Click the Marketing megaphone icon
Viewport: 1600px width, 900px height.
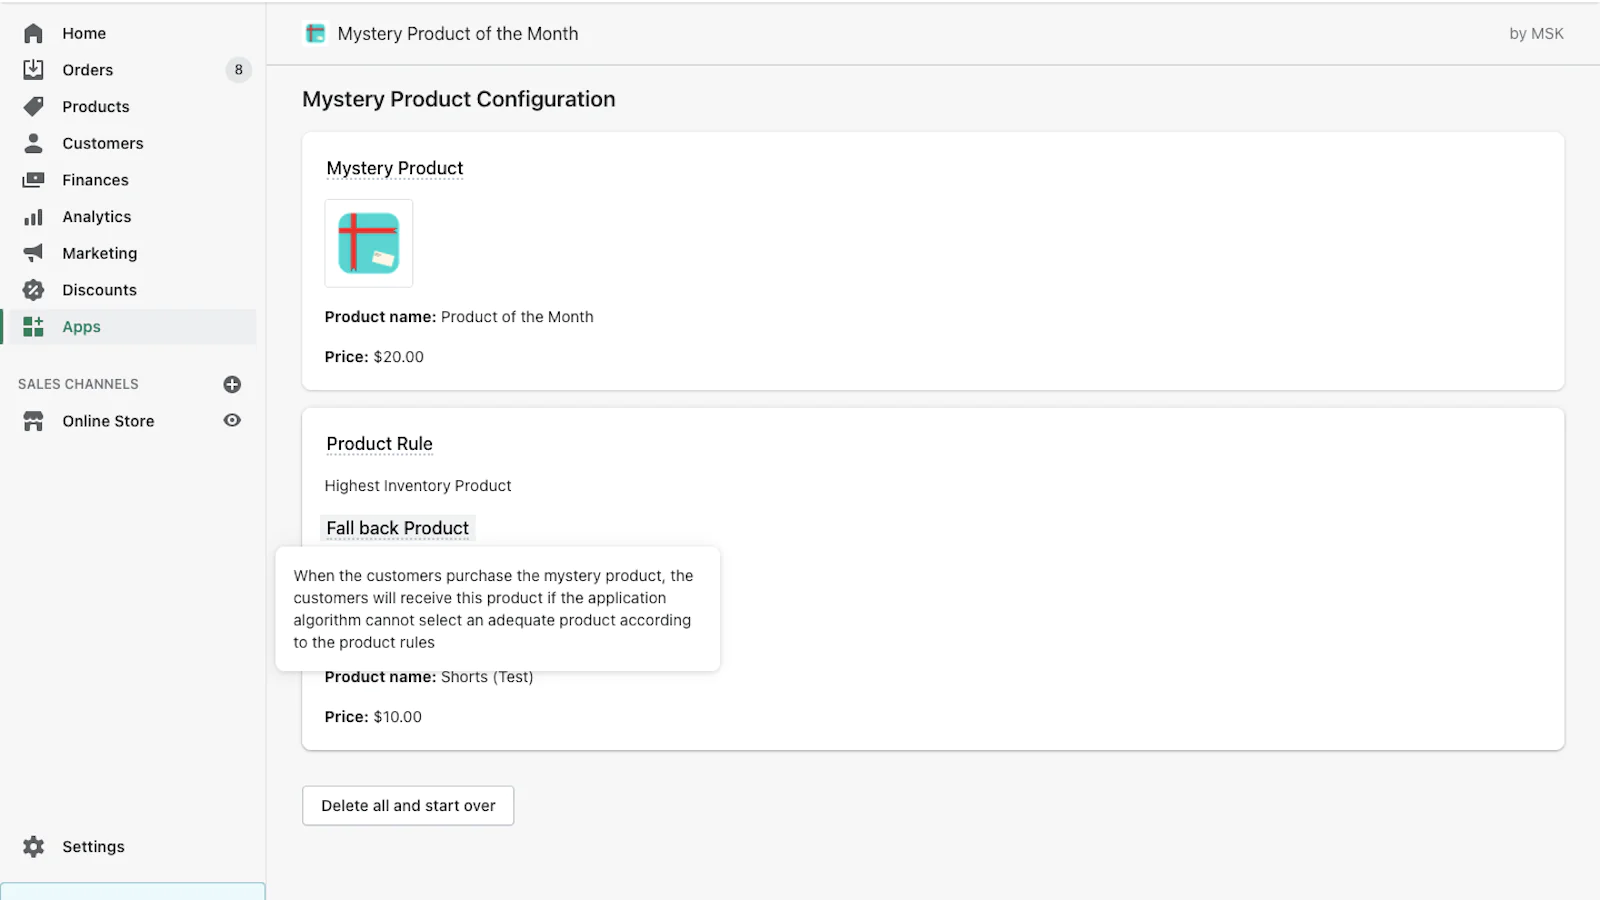click(x=33, y=253)
